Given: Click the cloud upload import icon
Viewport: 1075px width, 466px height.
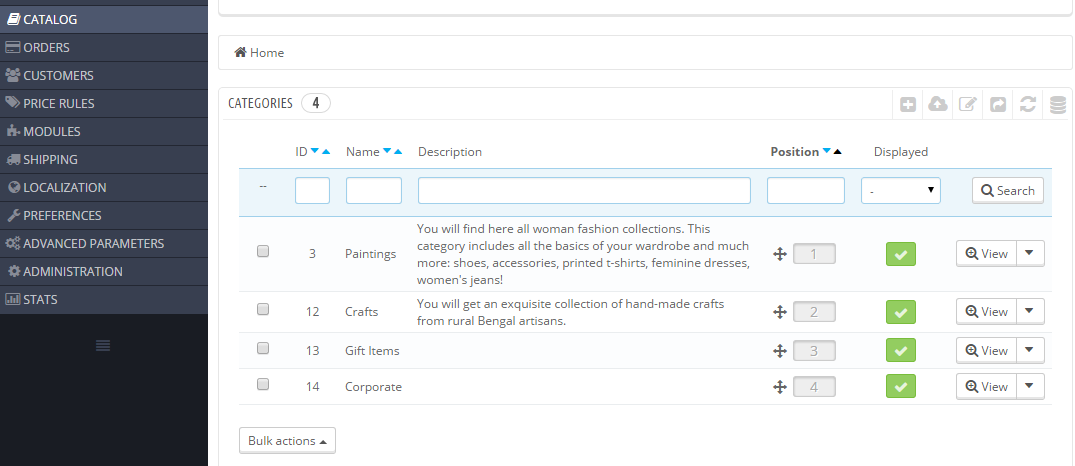Looking at the screenshot, I should [x=938, y=104].
